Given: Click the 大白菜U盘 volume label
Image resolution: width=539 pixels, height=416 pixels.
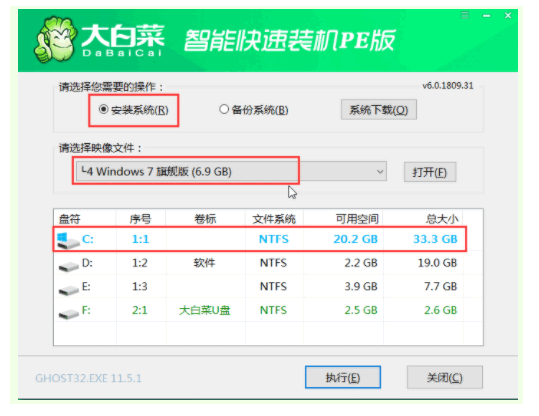Looking at the screenshot, I should point(205,310).
